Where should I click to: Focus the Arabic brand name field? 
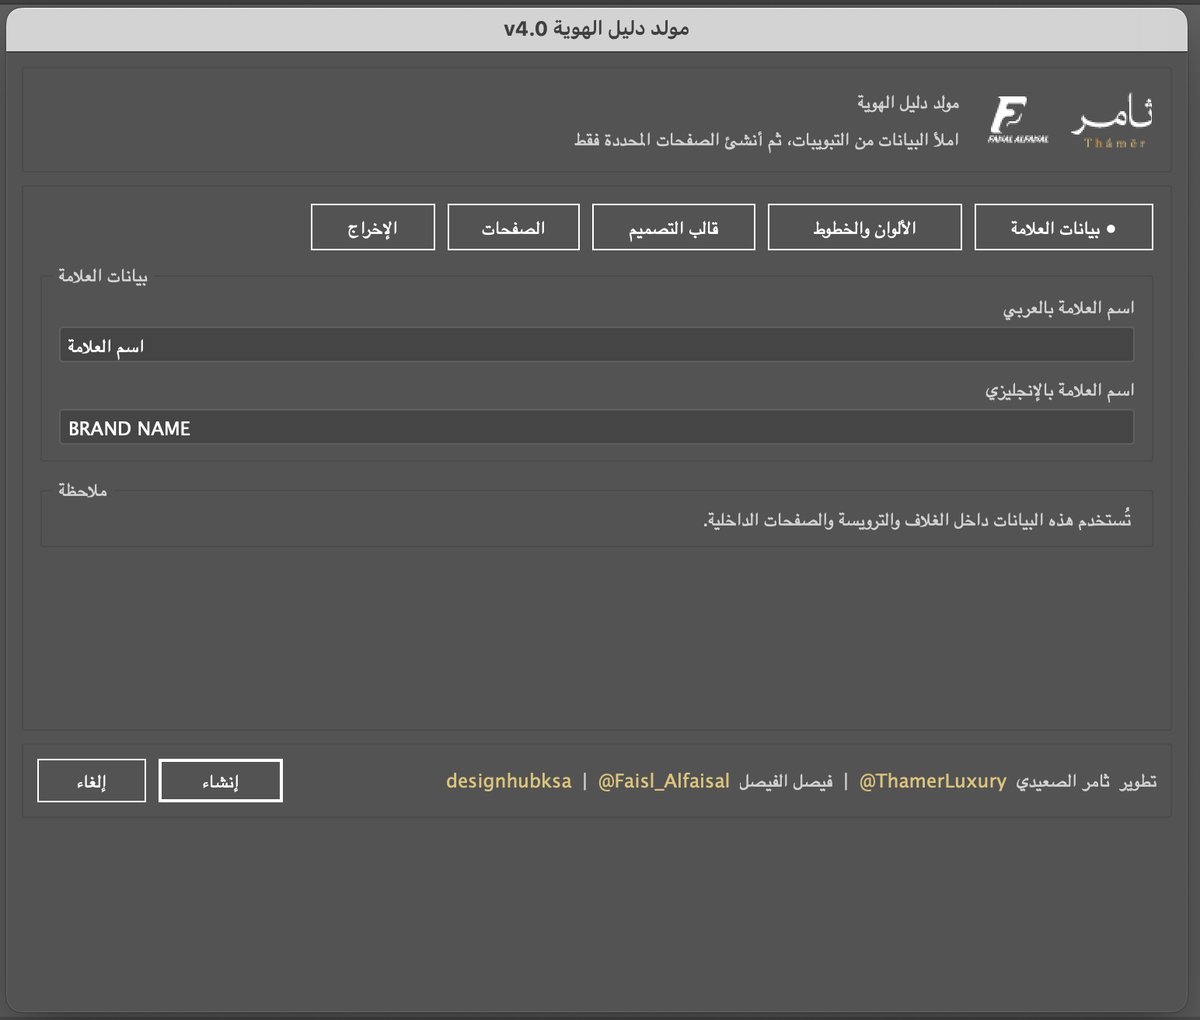click(x=596, y=345)
